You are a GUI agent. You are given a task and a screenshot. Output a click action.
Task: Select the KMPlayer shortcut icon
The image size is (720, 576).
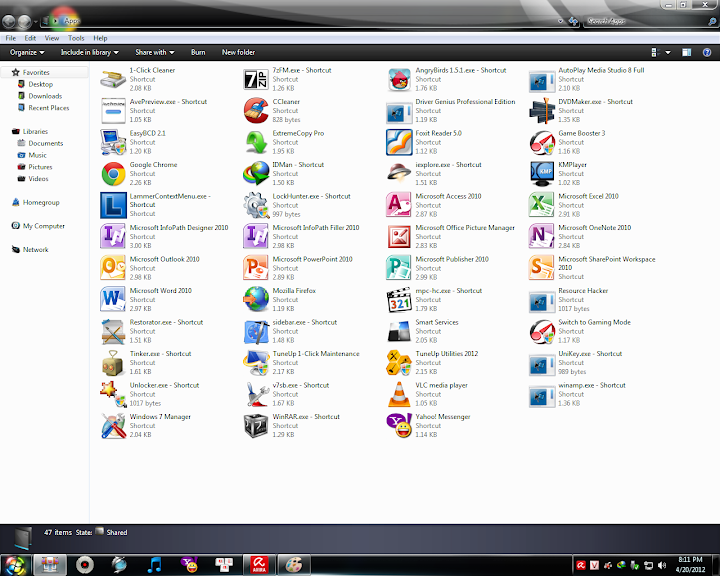[542, 174]
